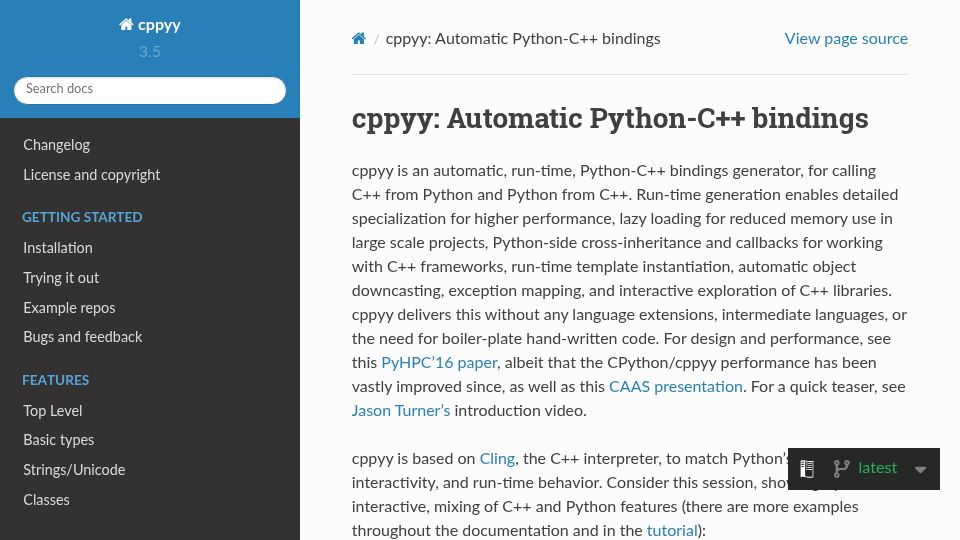Expand the latest version dropdown arrow
This screenshot has width=960, height=540.
[920, 470]
